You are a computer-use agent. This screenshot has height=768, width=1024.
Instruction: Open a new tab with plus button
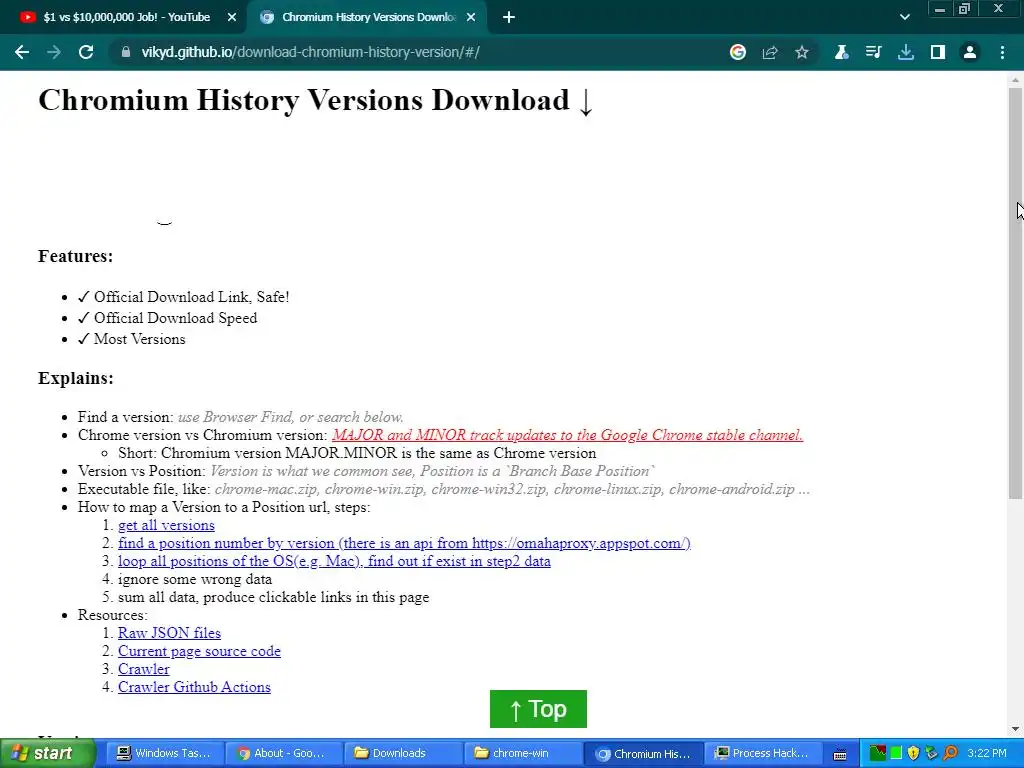click(509, 18)
